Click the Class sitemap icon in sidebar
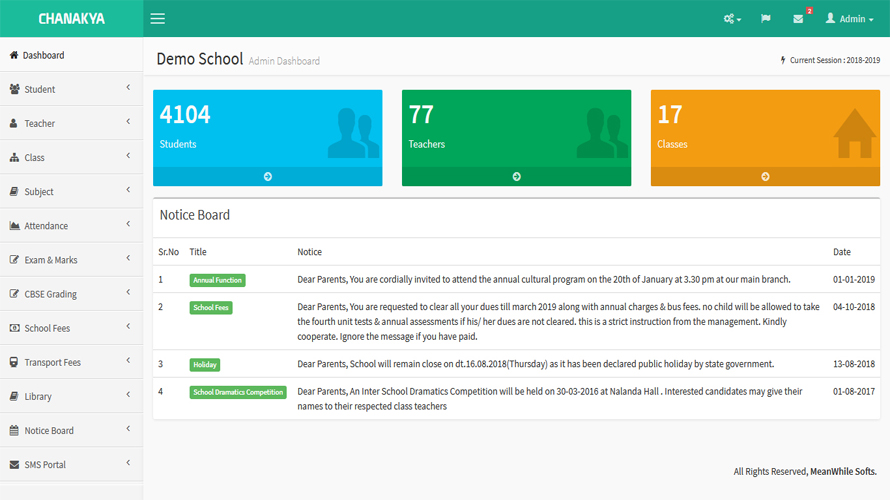The width and height of the screenshot is (890, 500). (14, 157)
